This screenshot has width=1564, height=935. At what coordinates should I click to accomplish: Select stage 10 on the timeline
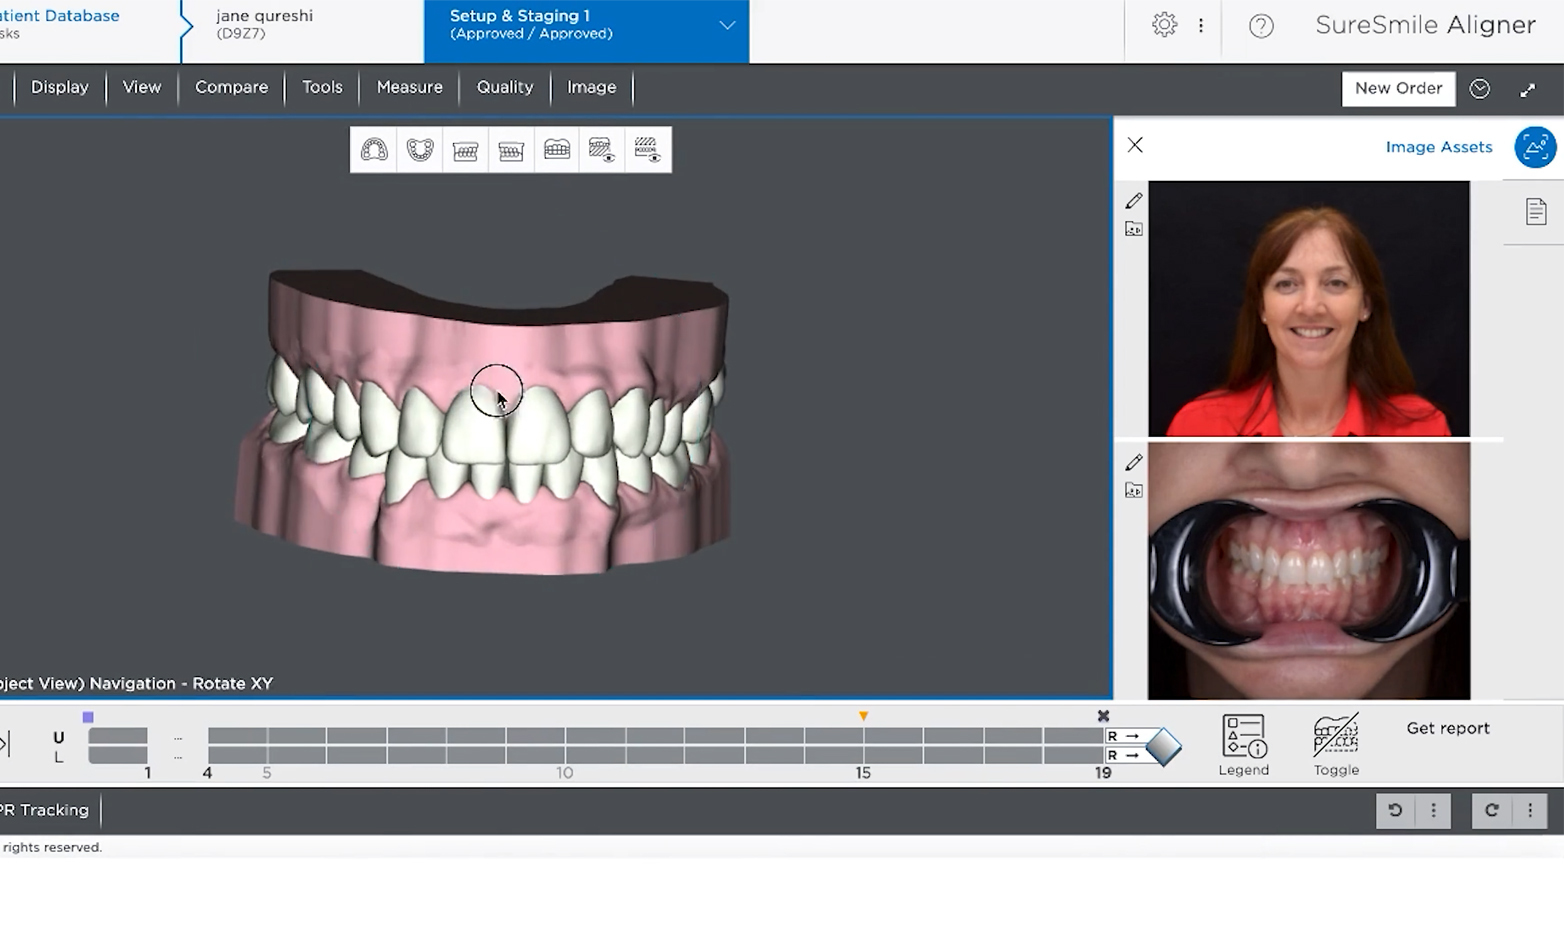pyautogui.click(x=565, y=773)
